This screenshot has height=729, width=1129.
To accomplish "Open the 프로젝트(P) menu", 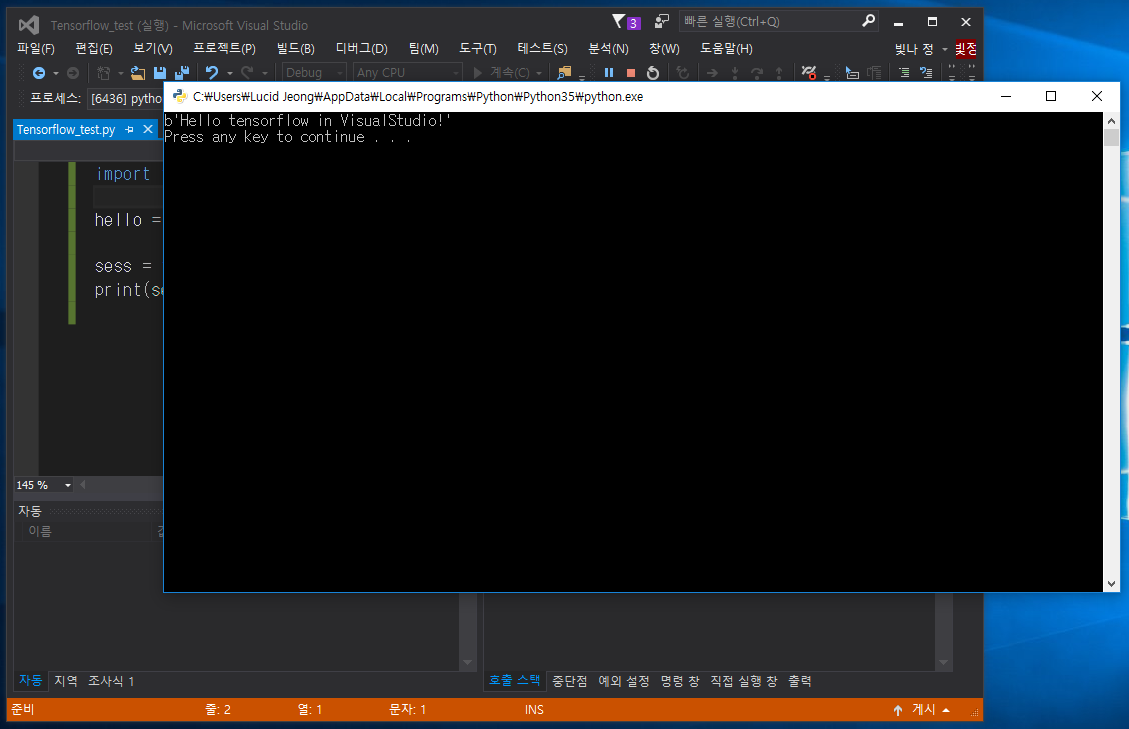I will (x=225, y=48).
